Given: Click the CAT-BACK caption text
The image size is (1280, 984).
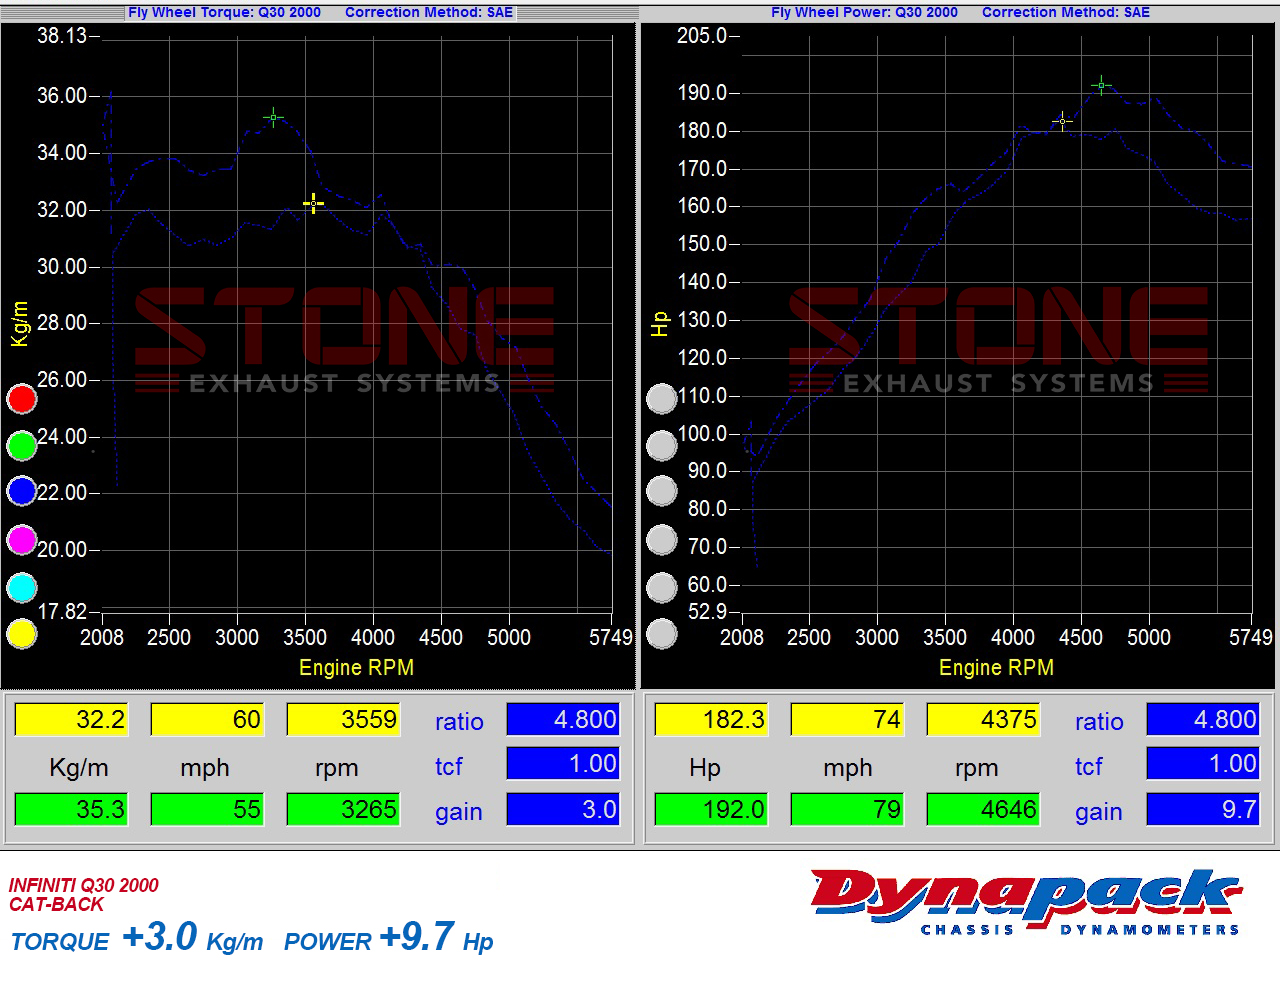Looking at the screenshot, I should tap(56, 904).
